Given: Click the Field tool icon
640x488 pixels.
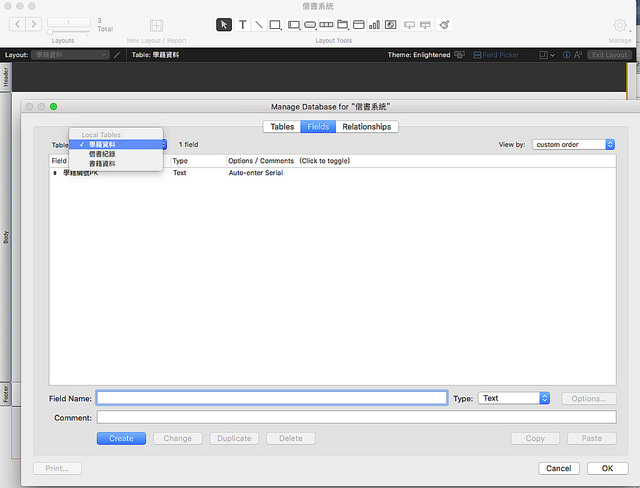Looking at the screenshot, I should (409, 25).
